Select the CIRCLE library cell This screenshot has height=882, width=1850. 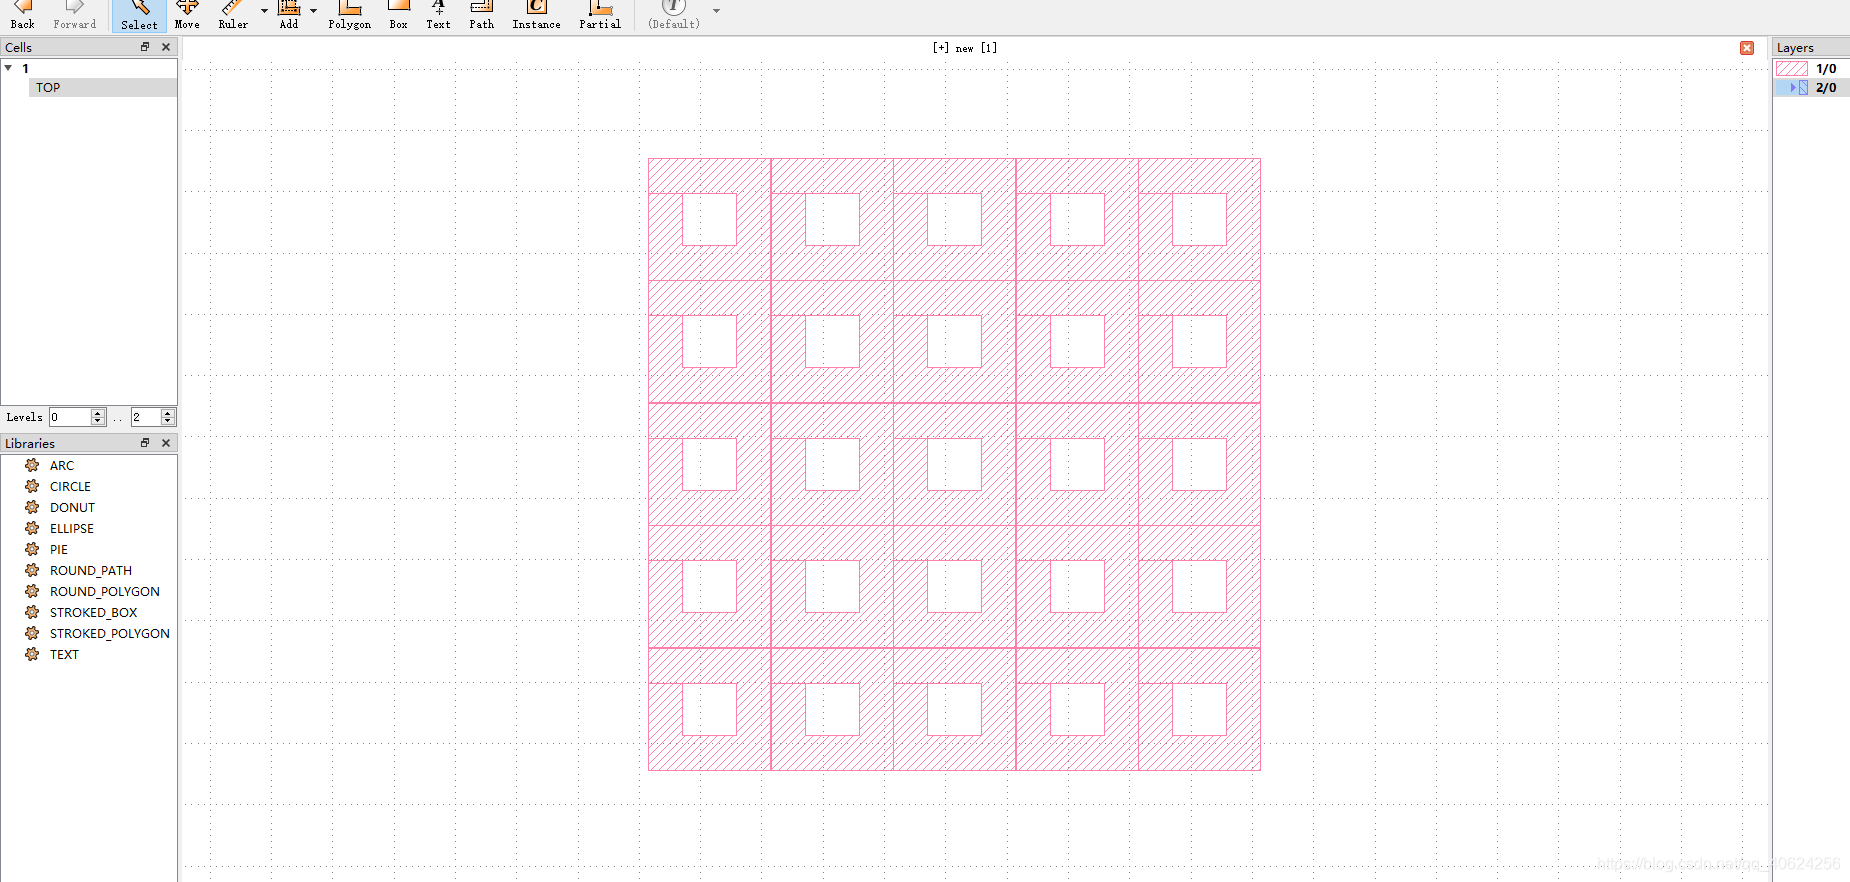[70, 487]
